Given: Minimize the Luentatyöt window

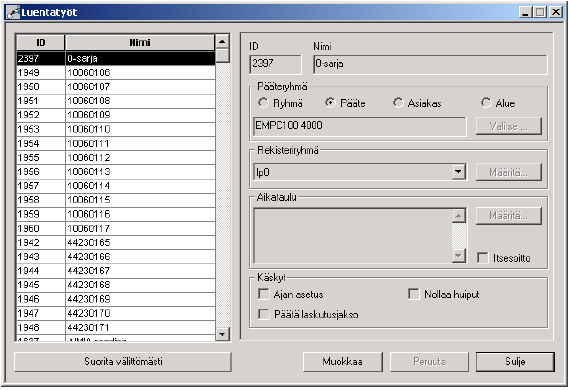Looking at the screenshot, I should point(525,12).
